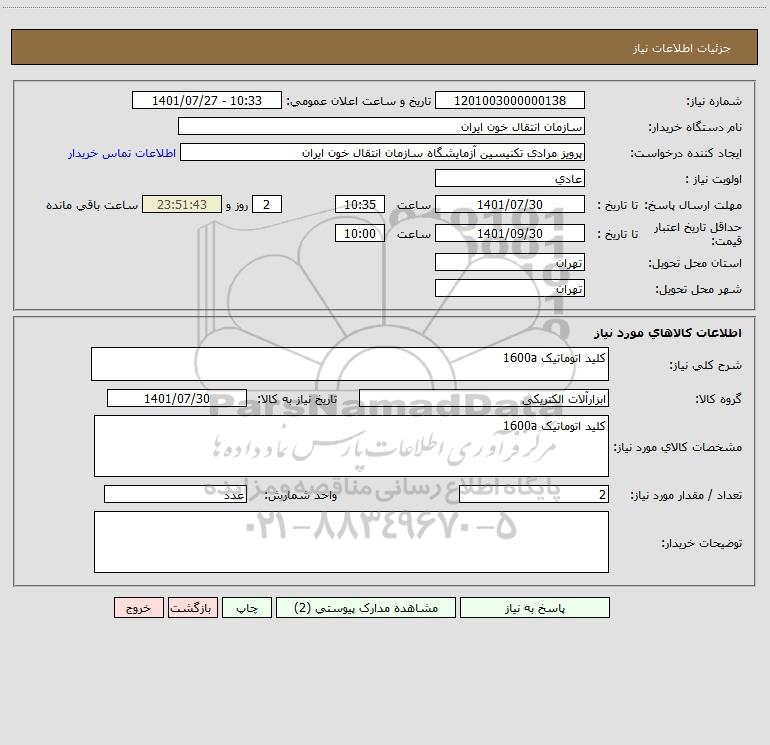The width and height of the screenshot is (770, 745).
Task: Click the ایجاد کننده درخواست label
Action: click(x=686, y=153)
